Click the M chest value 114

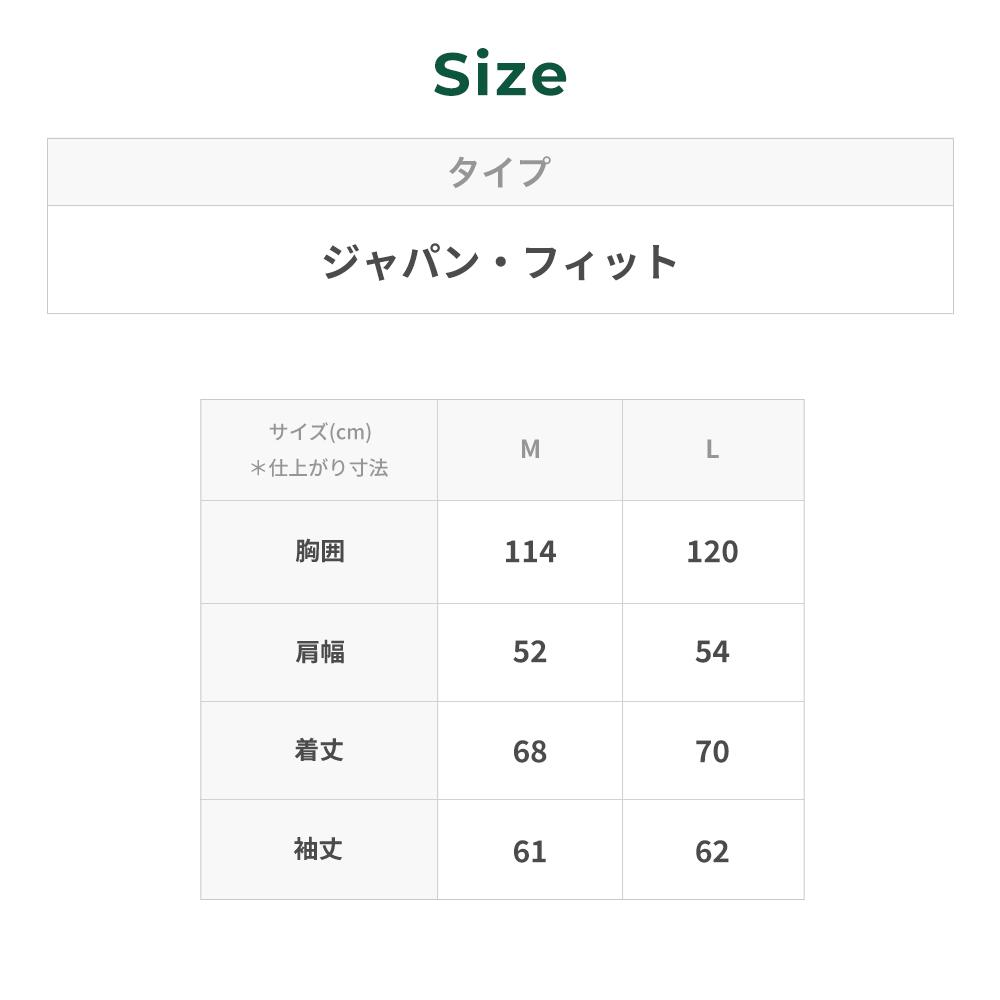[x=530, y=552]
